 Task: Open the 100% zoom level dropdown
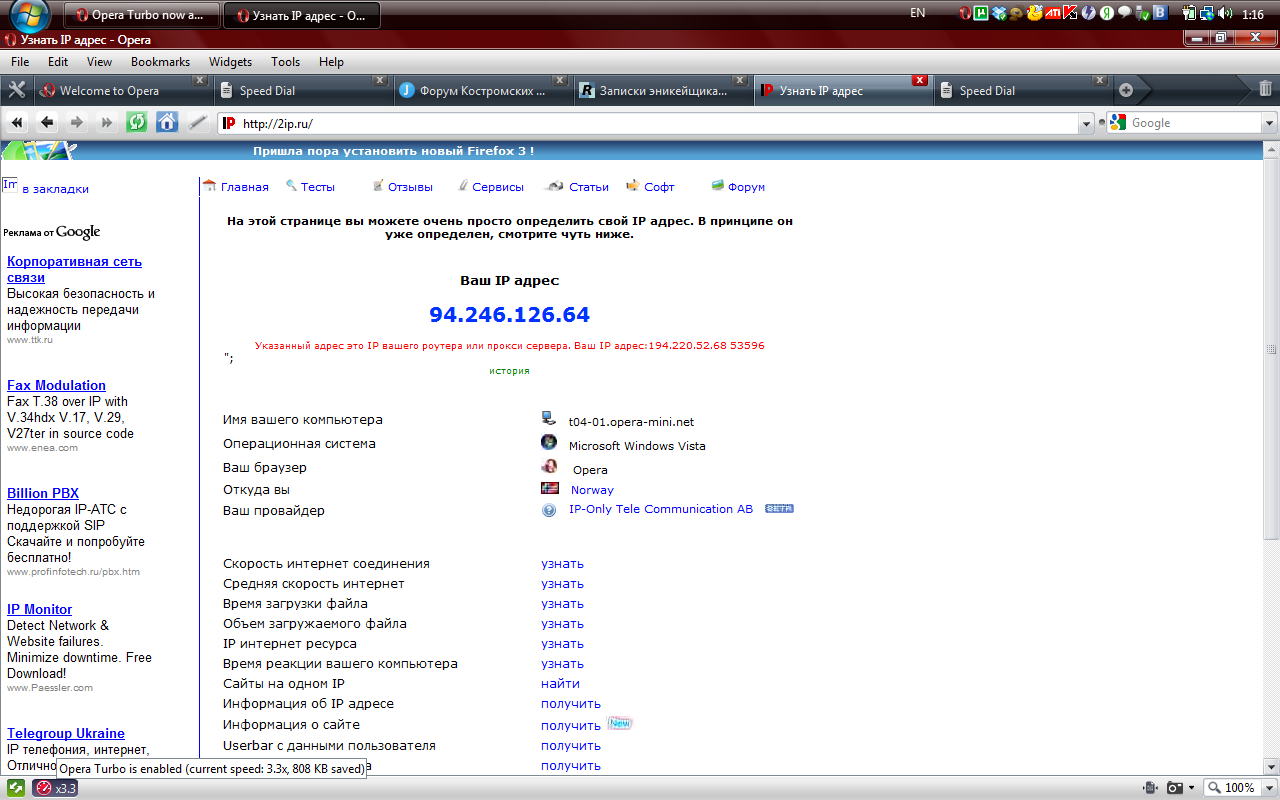pyautogui.click(x=1268, y=788)
